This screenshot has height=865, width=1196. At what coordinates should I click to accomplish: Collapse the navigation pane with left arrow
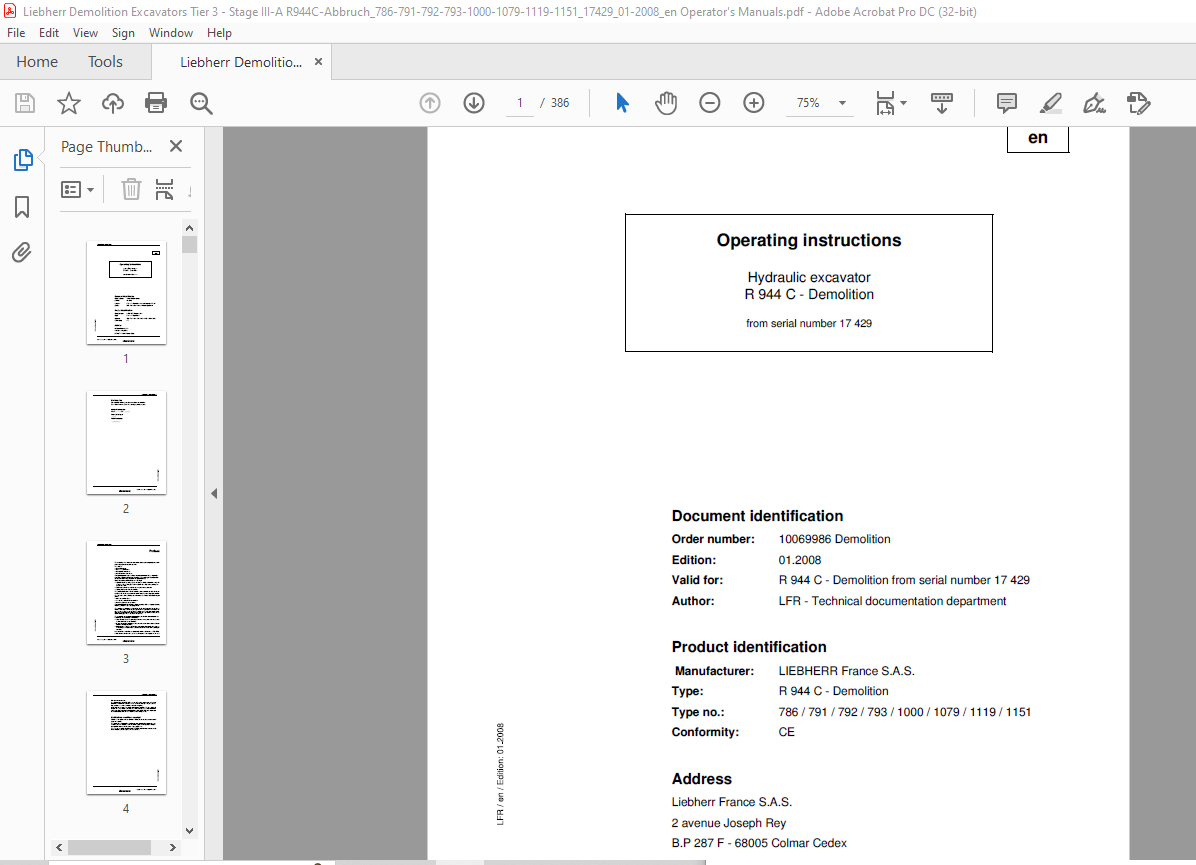[x=214, y=494]
